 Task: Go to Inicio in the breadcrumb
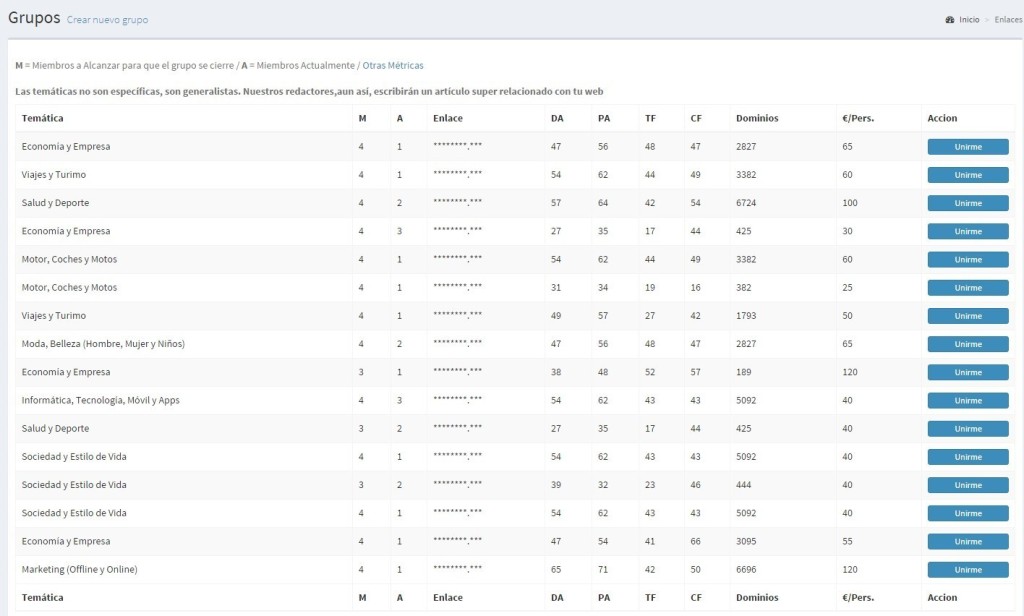969,20
